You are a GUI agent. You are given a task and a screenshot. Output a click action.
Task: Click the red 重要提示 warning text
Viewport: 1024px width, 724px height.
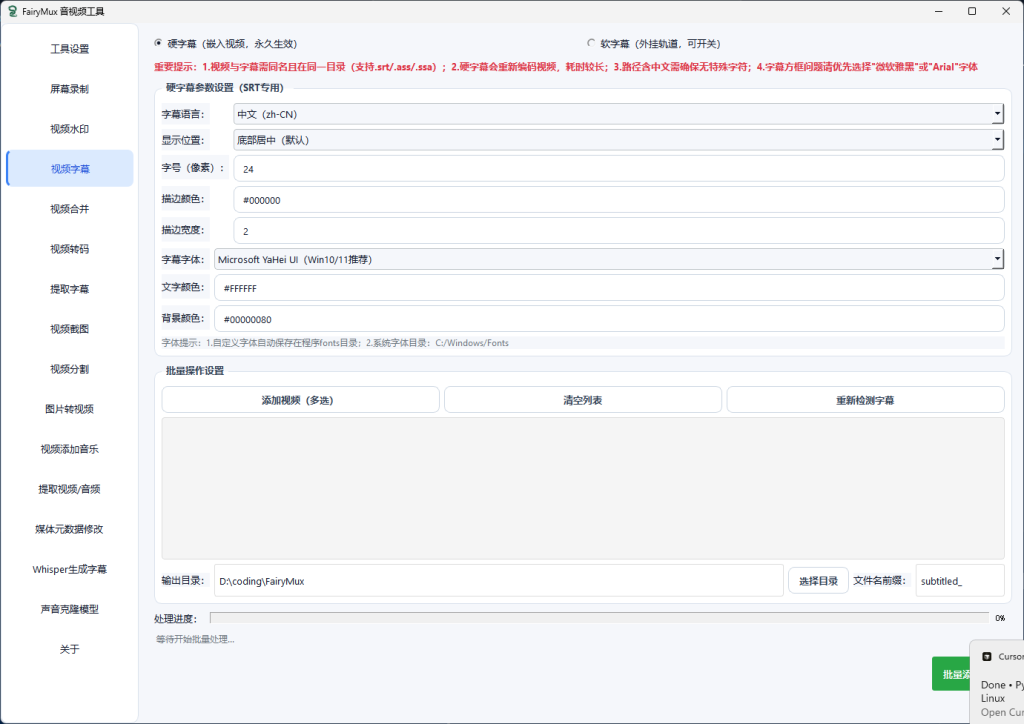point(566,67)
